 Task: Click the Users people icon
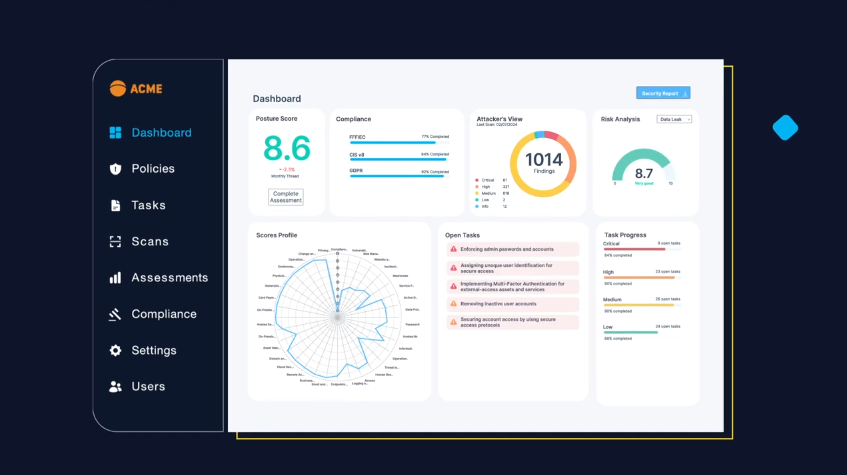click(116, 386)
